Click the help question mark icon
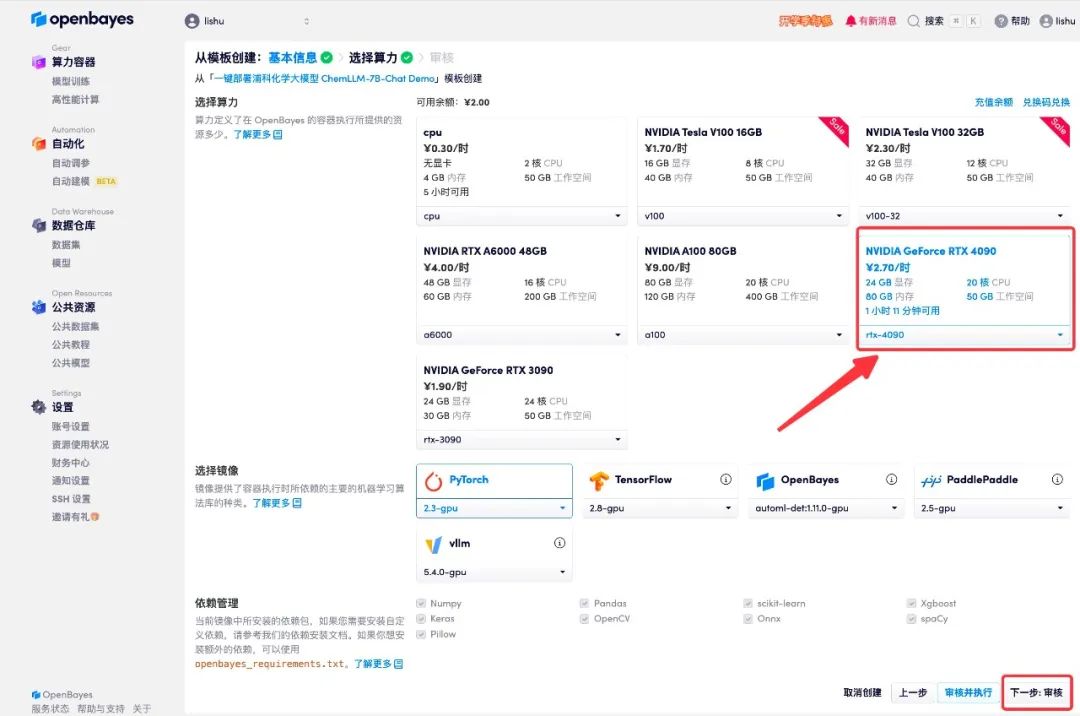Screen dimensions: 1080x716 tap(1001, 21)
